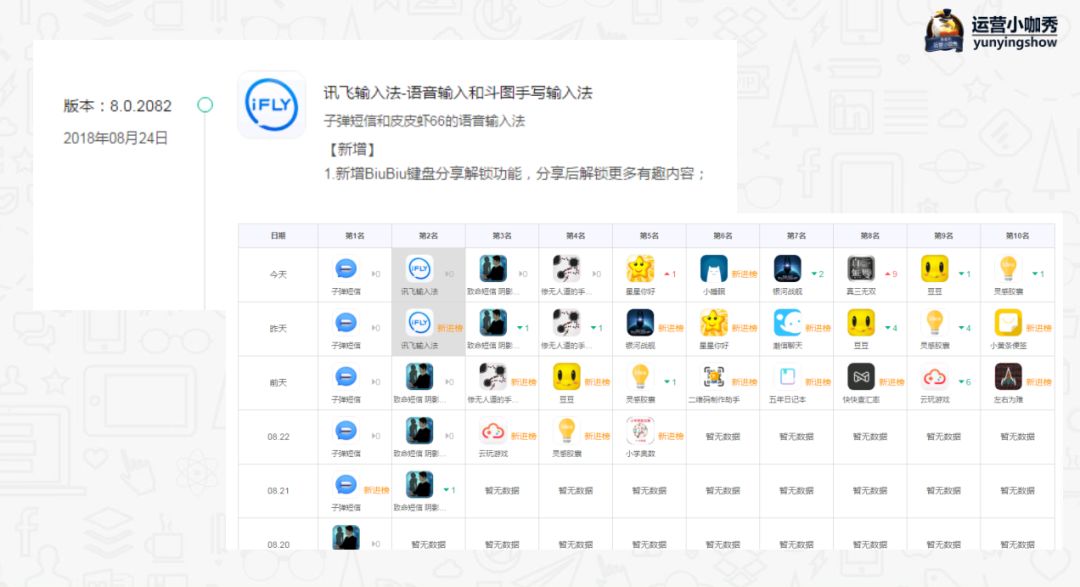Click the 今天 row label
Image resolution: width=1080 pixels, height=587 pixels.
tap(278, 274)
